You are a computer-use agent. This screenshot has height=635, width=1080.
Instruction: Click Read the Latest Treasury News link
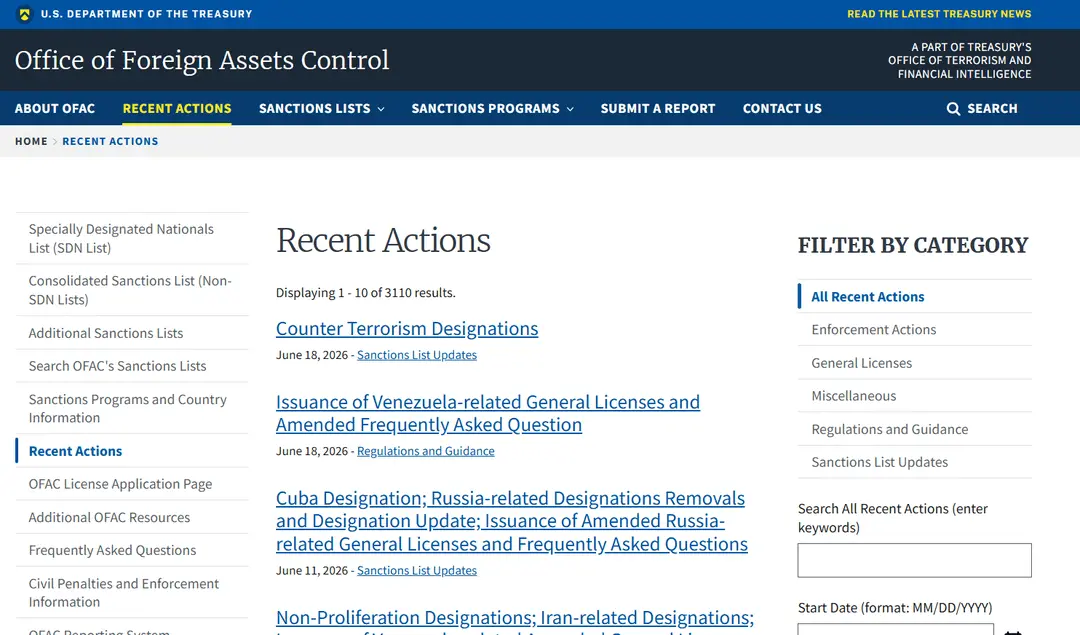tap(939, 14)
